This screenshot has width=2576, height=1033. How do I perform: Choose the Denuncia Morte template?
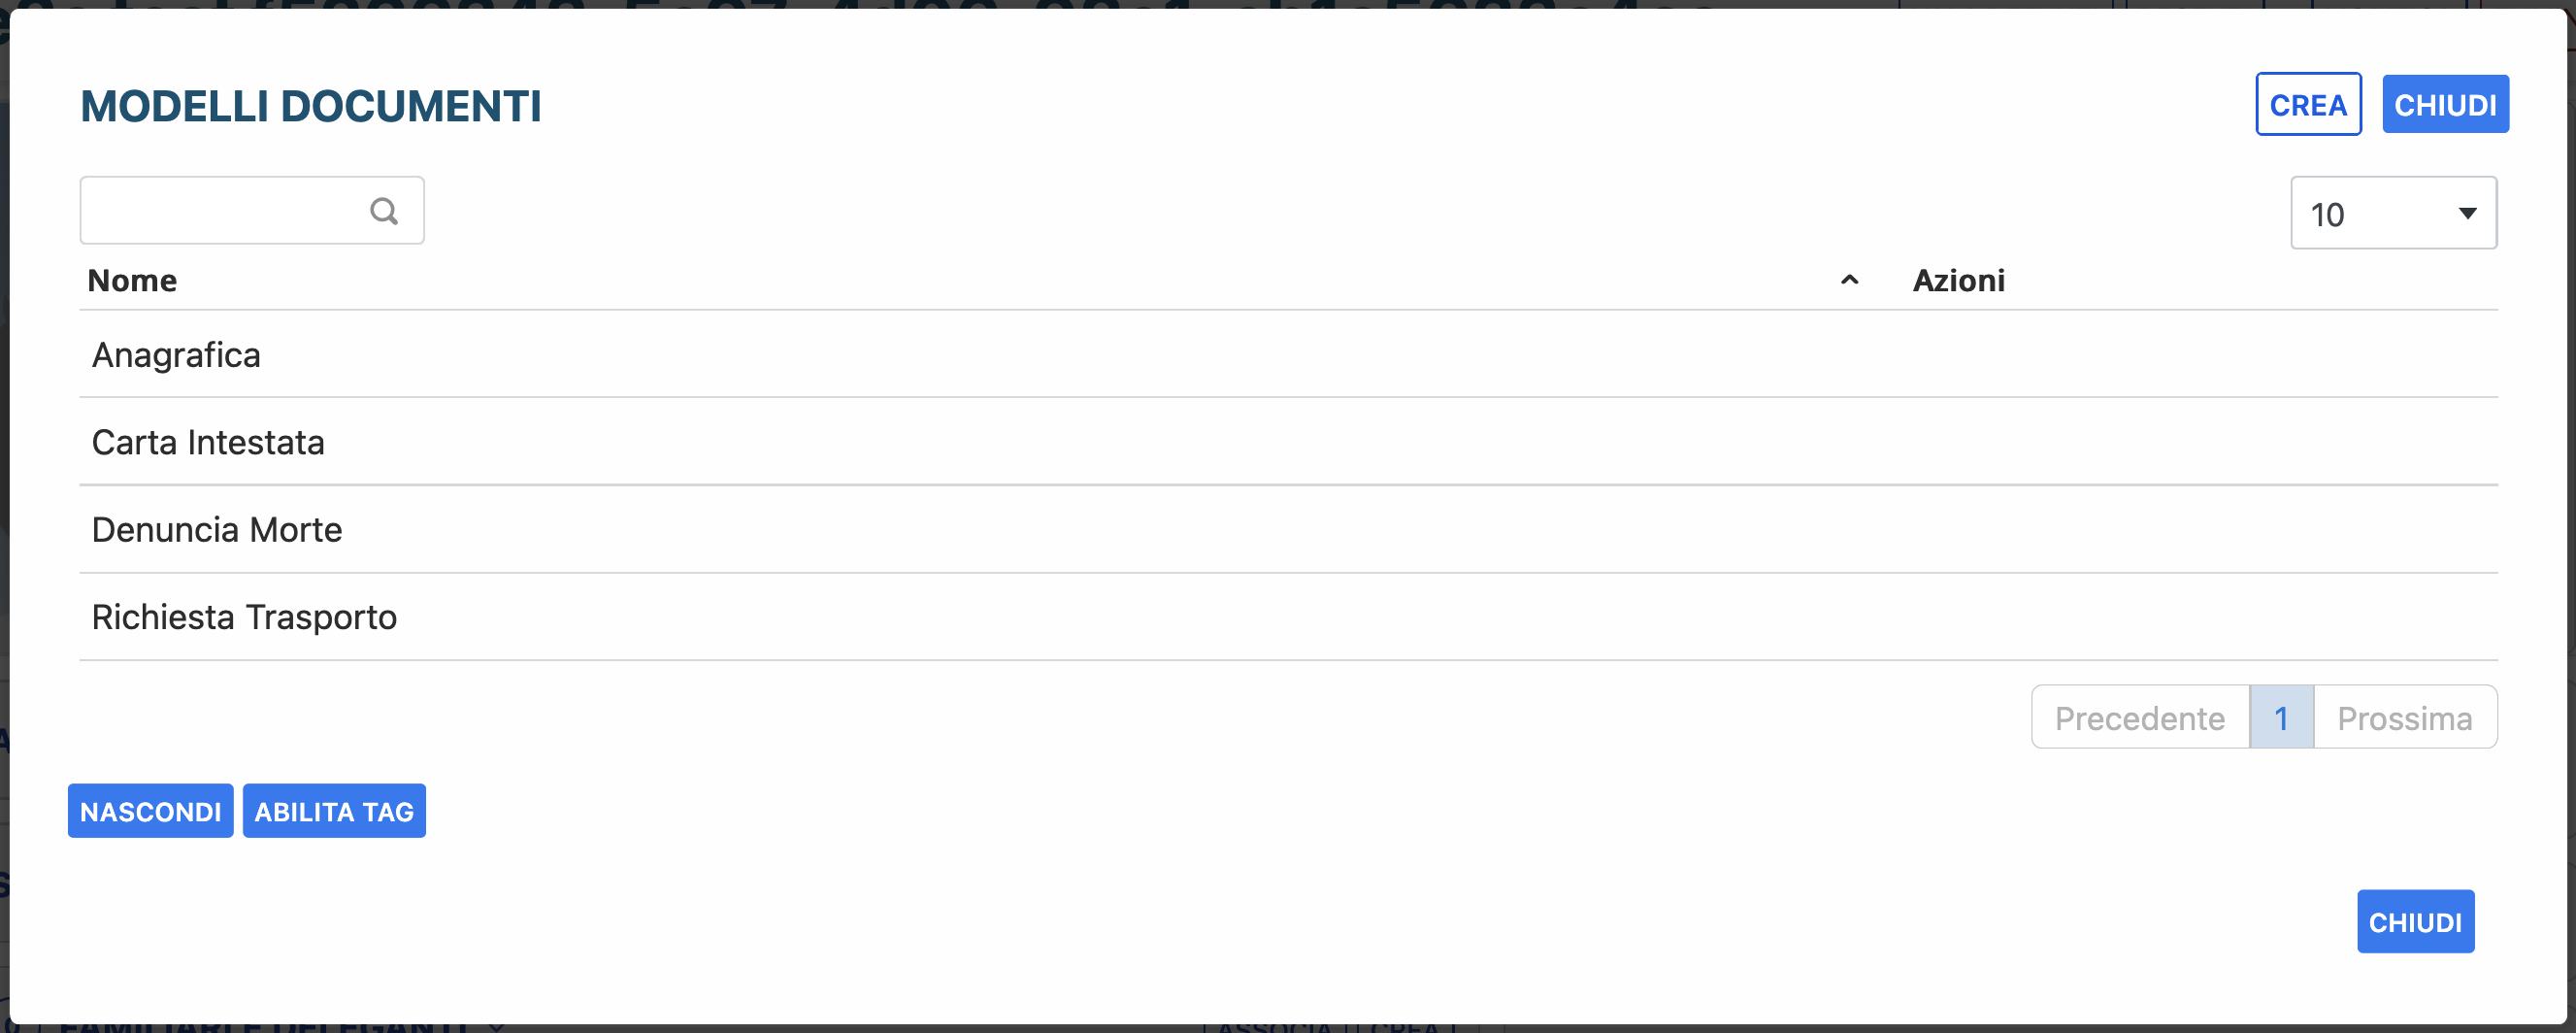pos(217,529)
